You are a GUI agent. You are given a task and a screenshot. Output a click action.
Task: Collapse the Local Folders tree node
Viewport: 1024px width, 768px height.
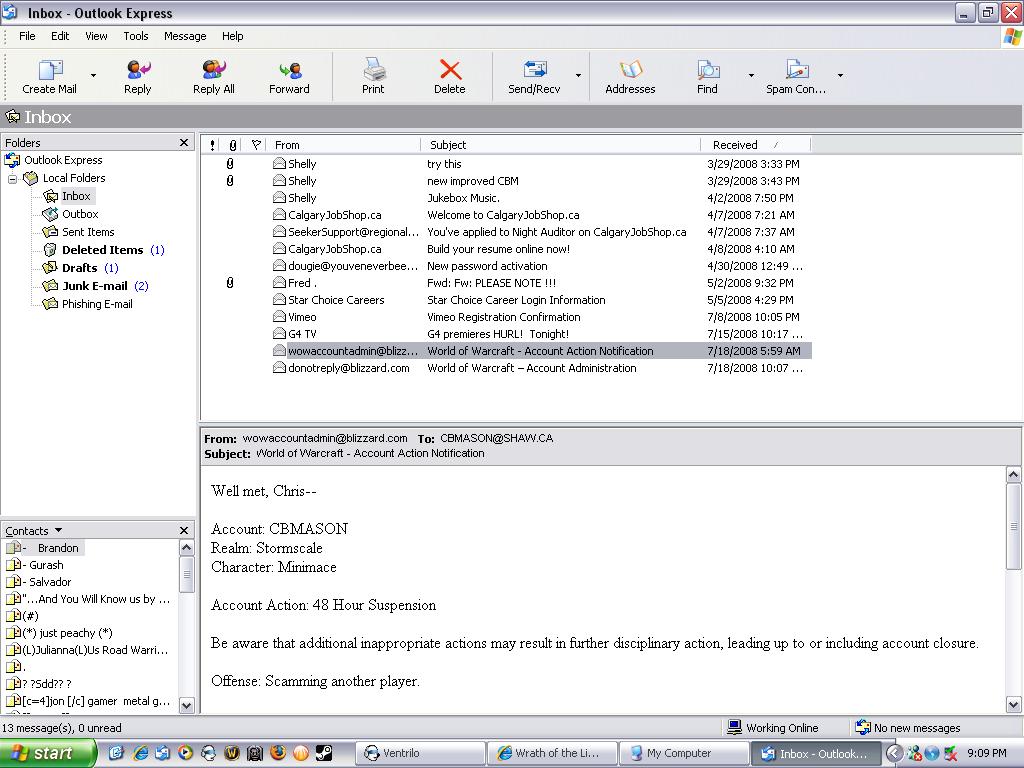coord(14,178)
